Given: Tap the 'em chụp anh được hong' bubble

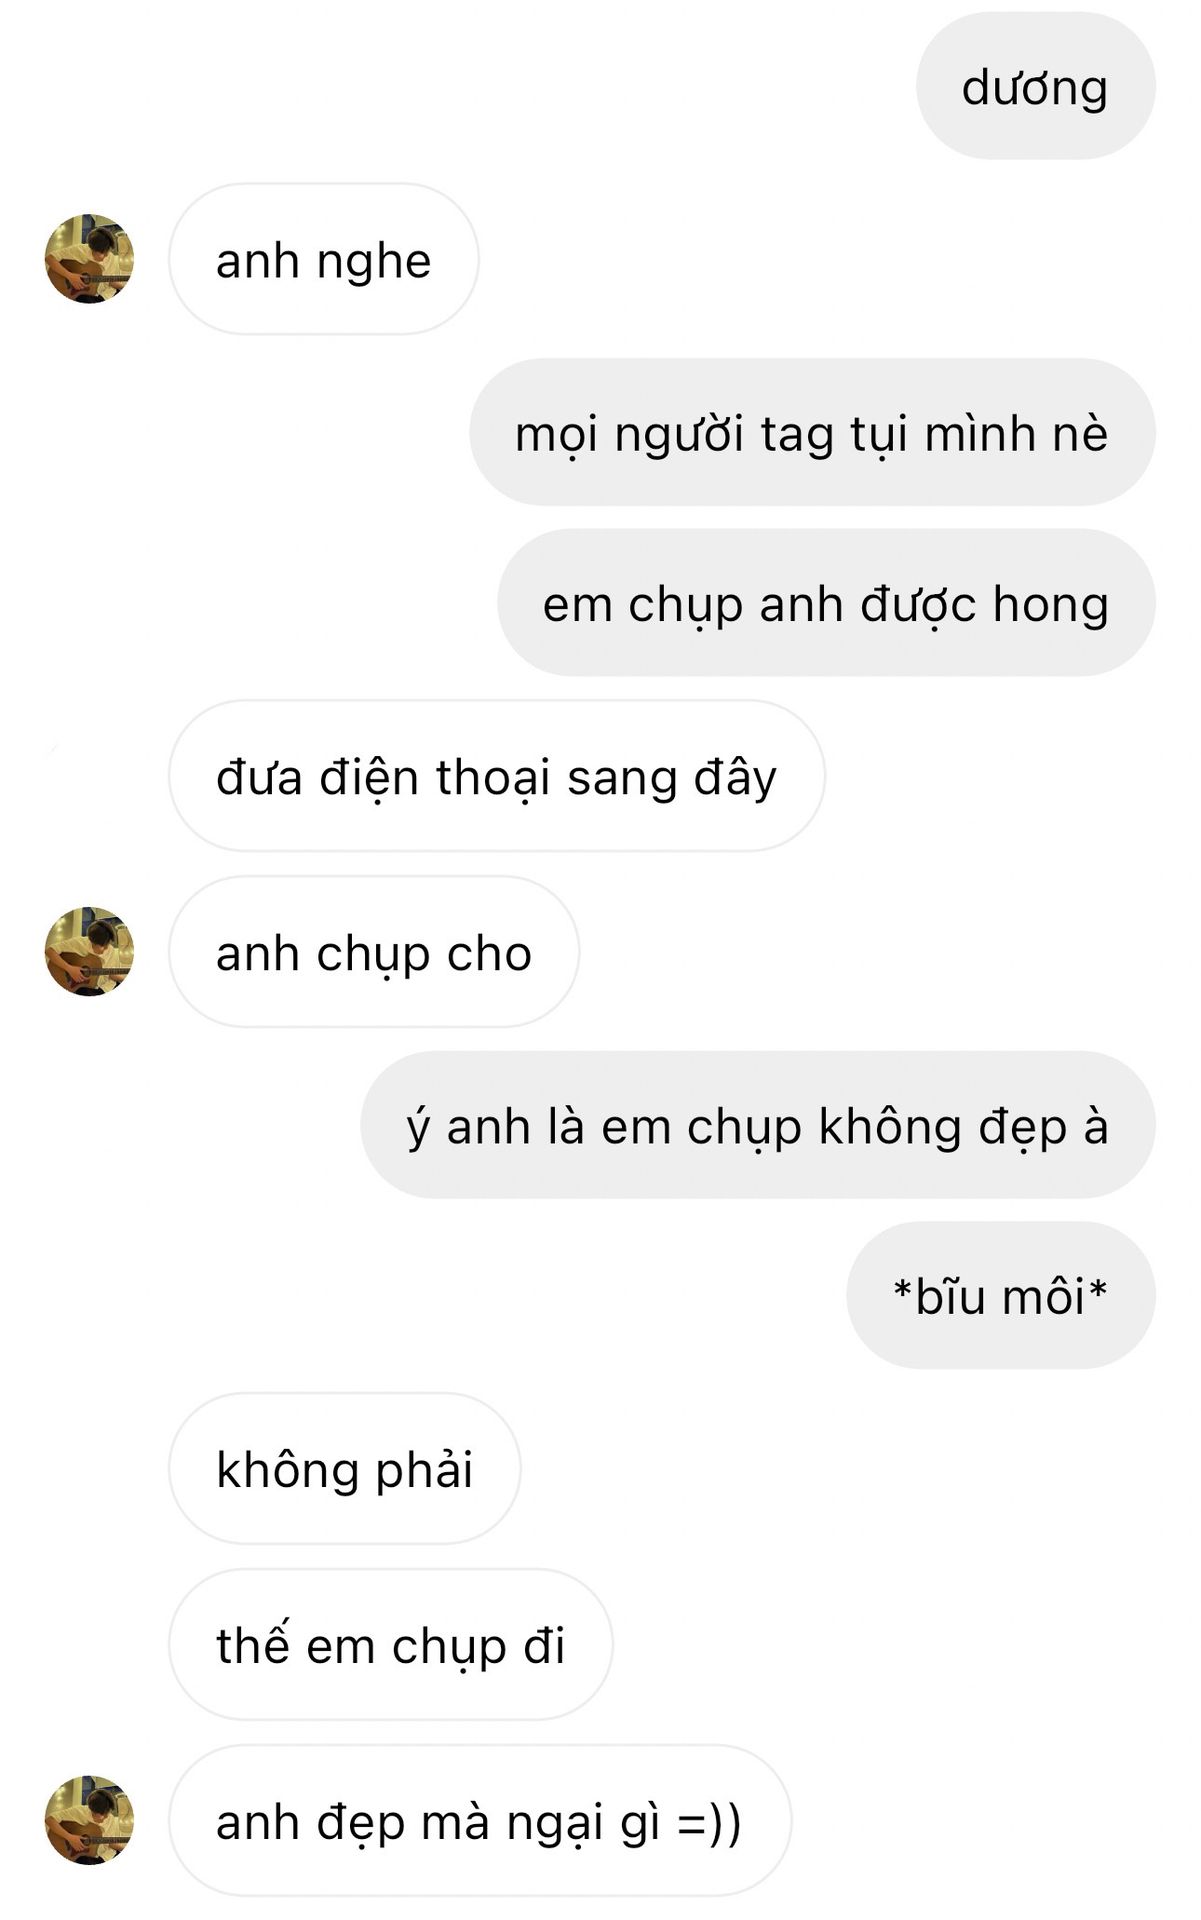Looking at the screenshot, I should tap(826, 603).
